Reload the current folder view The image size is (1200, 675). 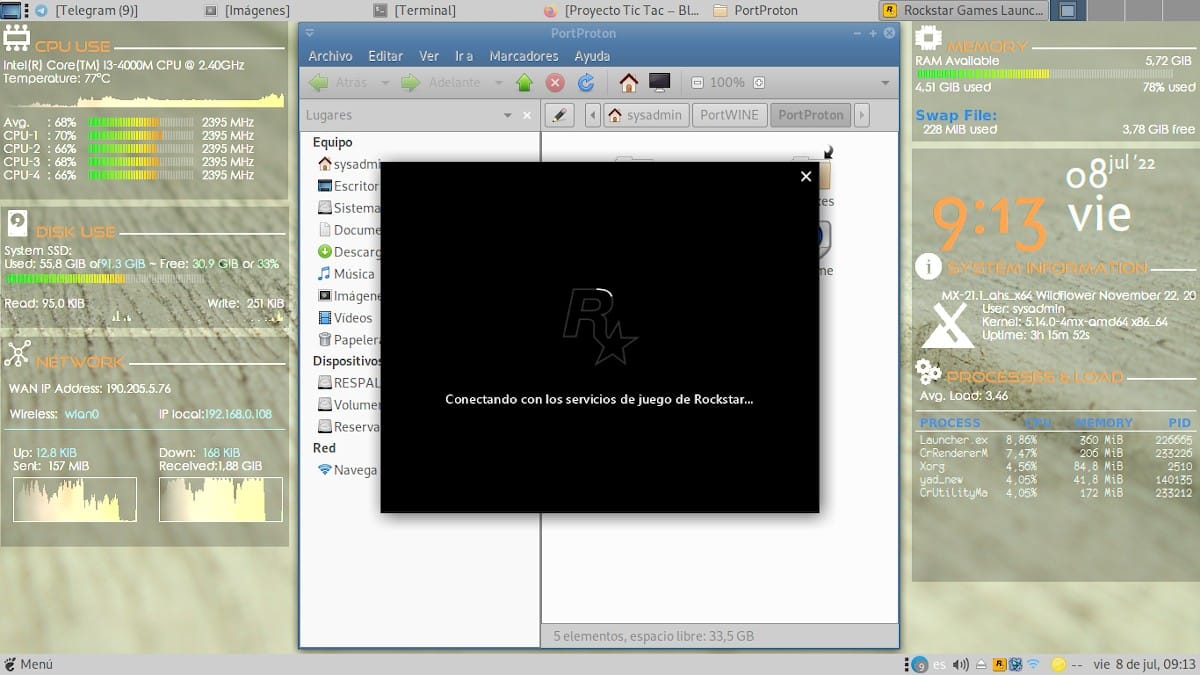click(586, 83)
